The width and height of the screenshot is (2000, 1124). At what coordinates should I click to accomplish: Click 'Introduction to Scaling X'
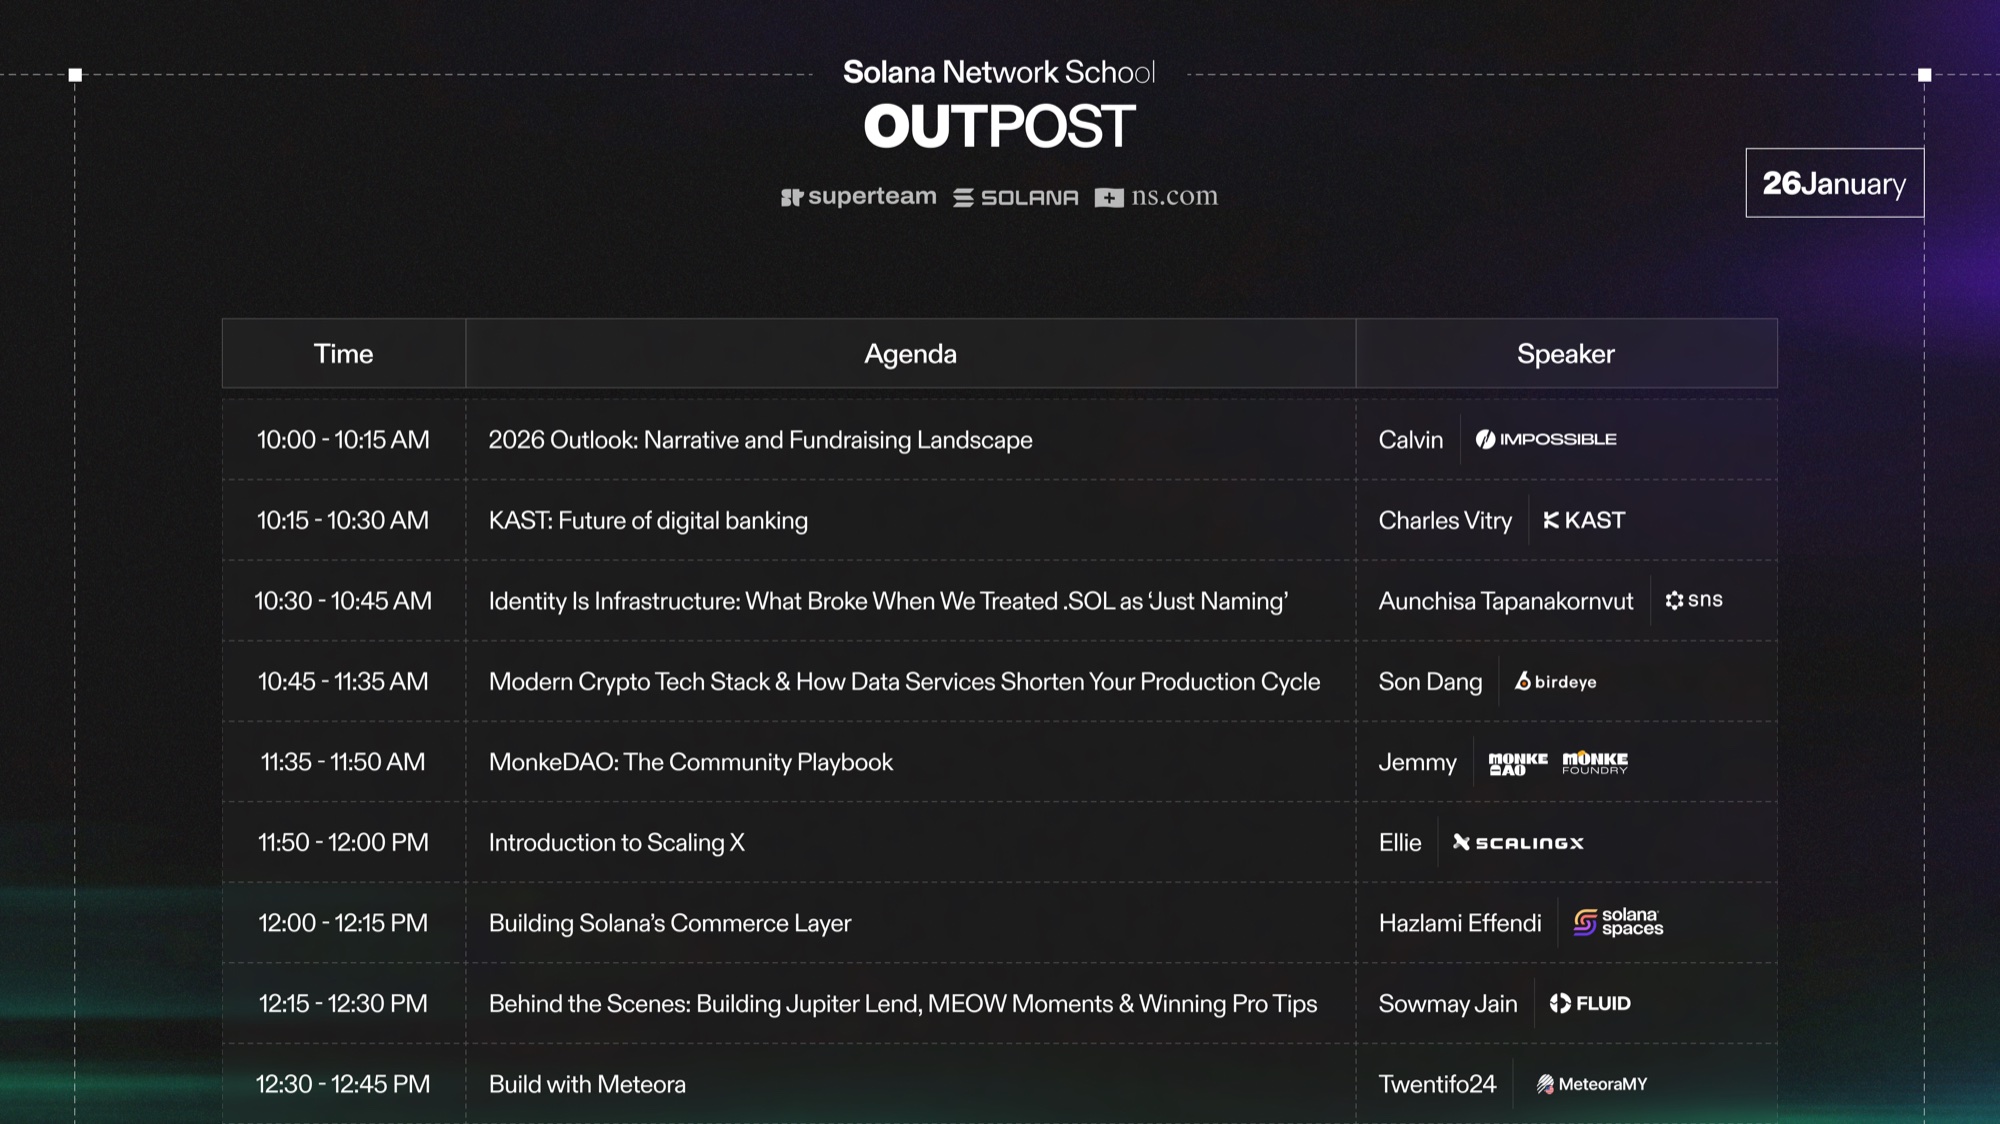(617, 842)
